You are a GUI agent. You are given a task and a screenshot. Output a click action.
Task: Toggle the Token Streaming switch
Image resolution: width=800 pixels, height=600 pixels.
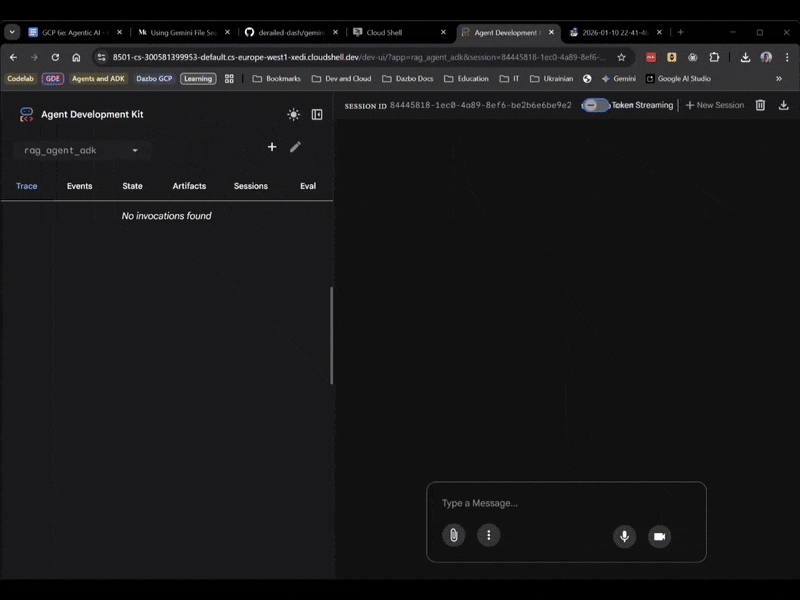point(596,105)
